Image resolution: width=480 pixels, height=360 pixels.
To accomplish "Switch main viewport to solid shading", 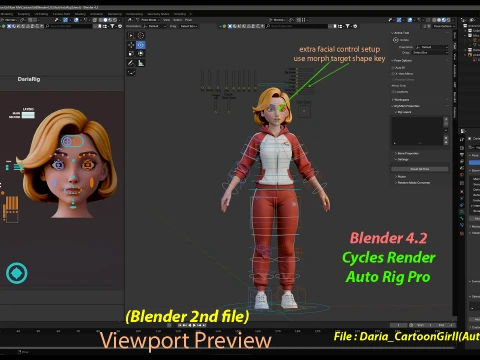I will pos(439,20).
